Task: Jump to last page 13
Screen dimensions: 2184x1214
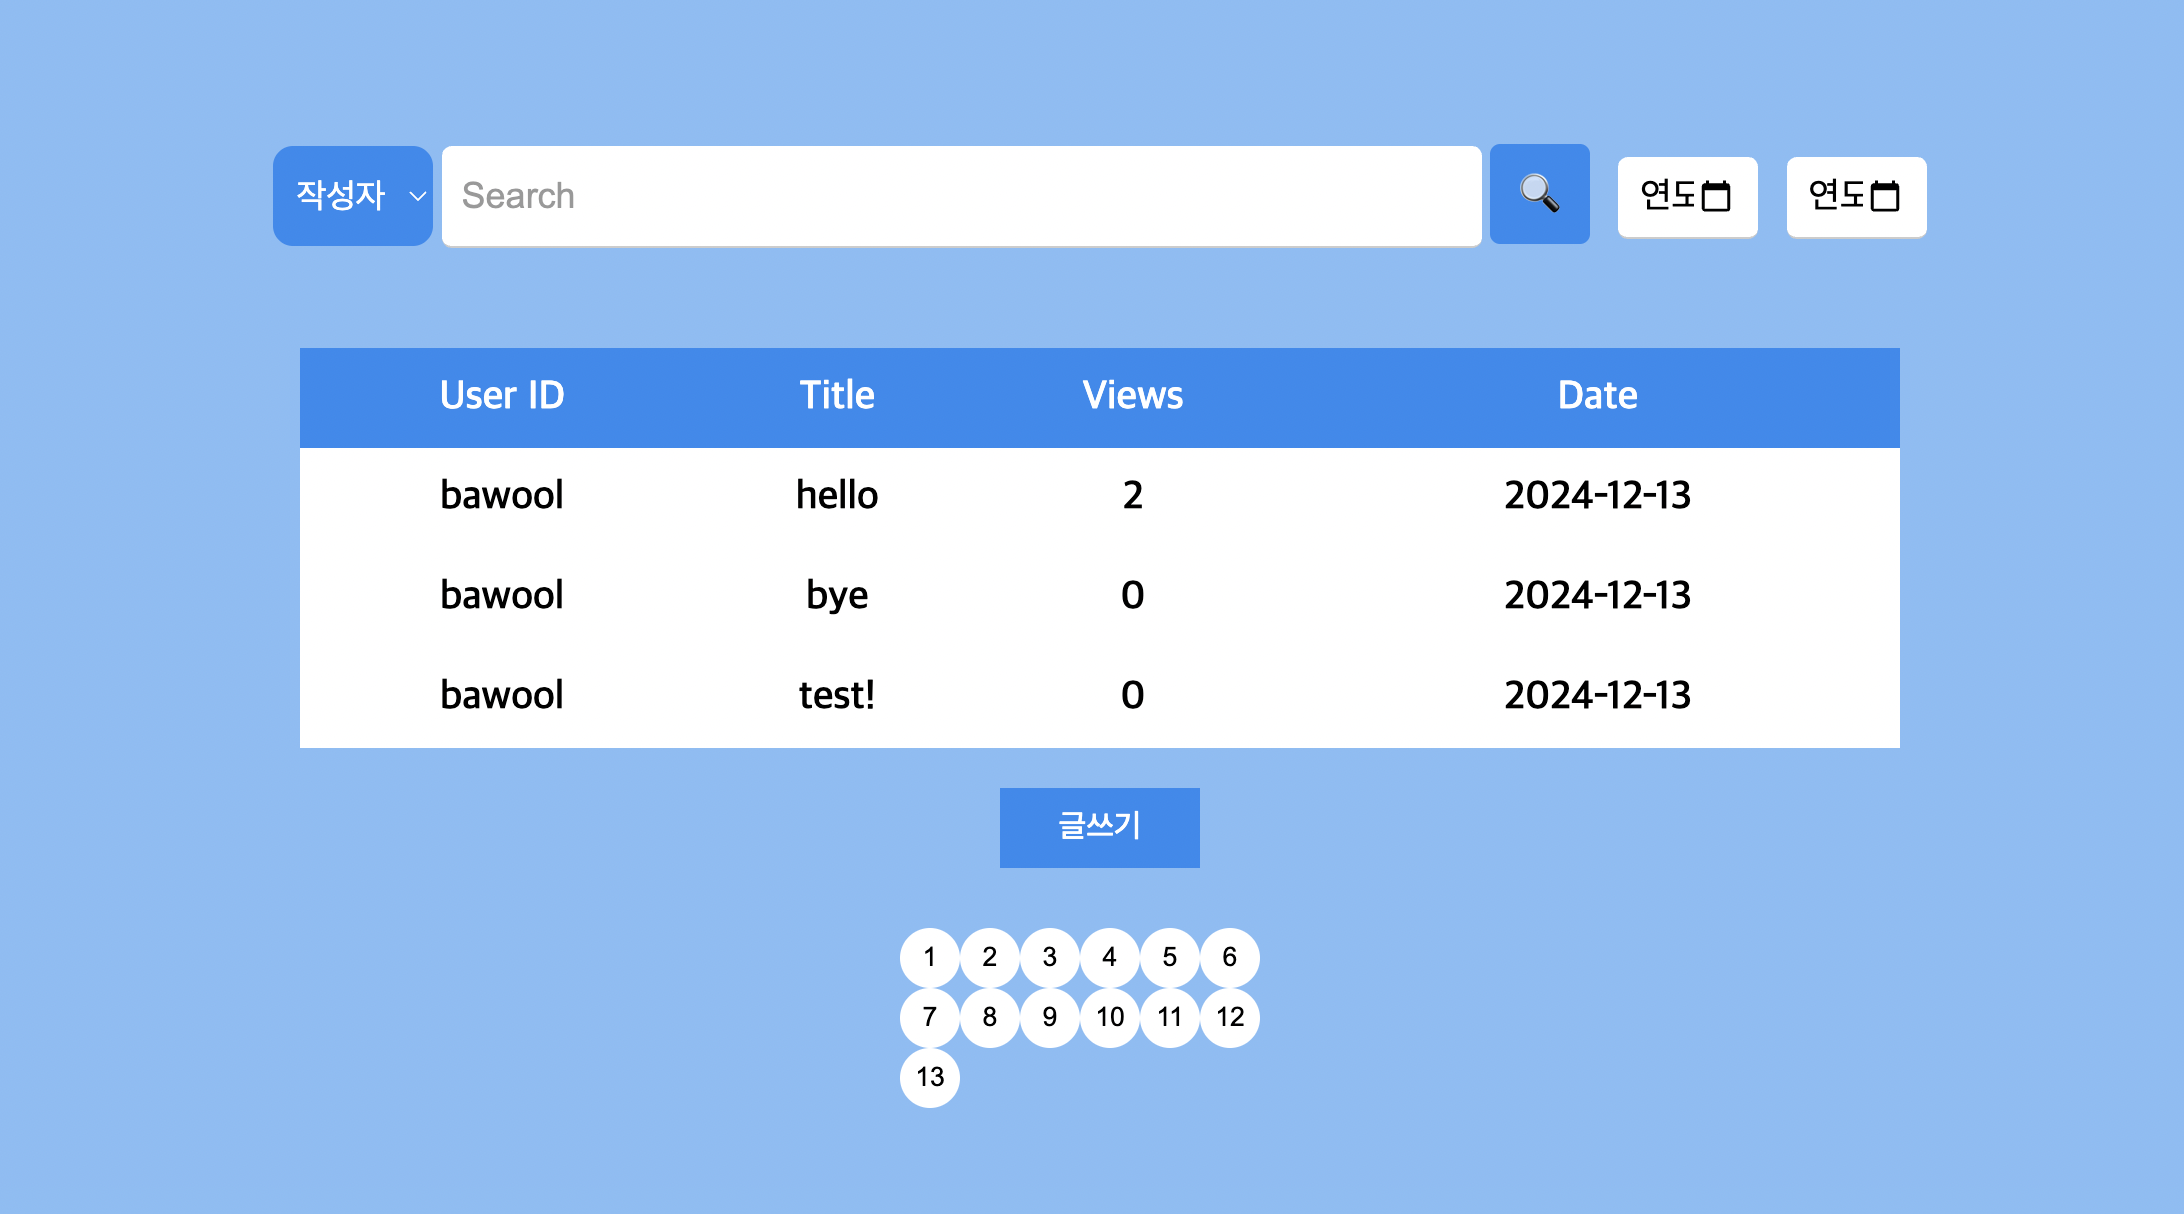Action: (929, 1077)
